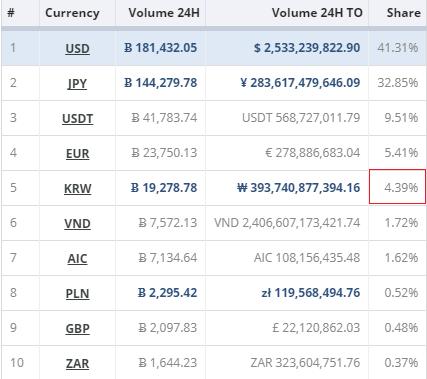
Task: Open the JPY currency link
Action: click(77, 83)
